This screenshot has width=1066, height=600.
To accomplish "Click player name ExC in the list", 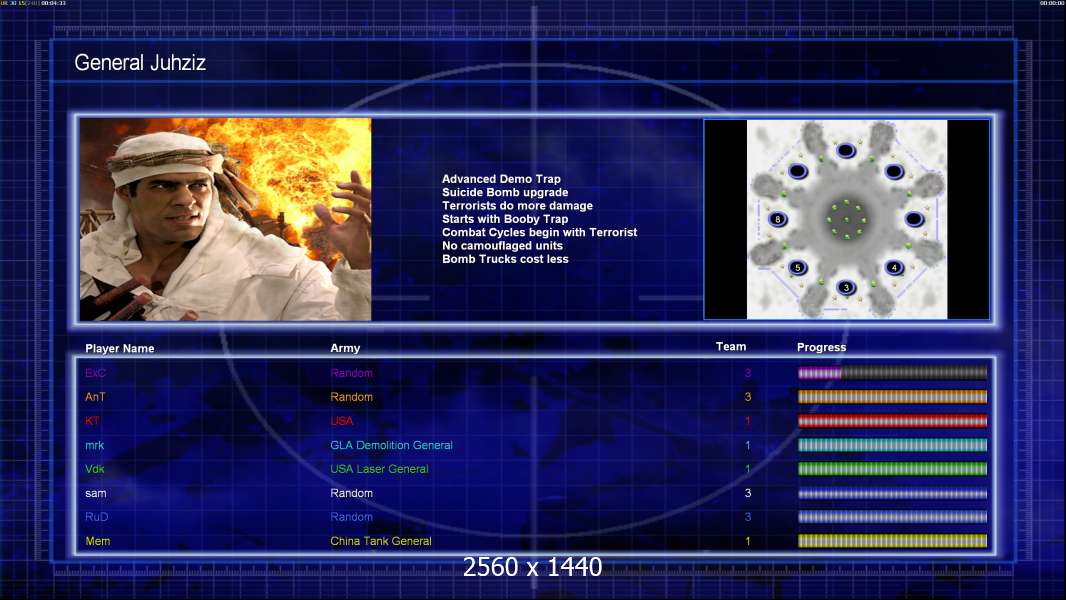I will pyautogui.click(x=95, y=373).
